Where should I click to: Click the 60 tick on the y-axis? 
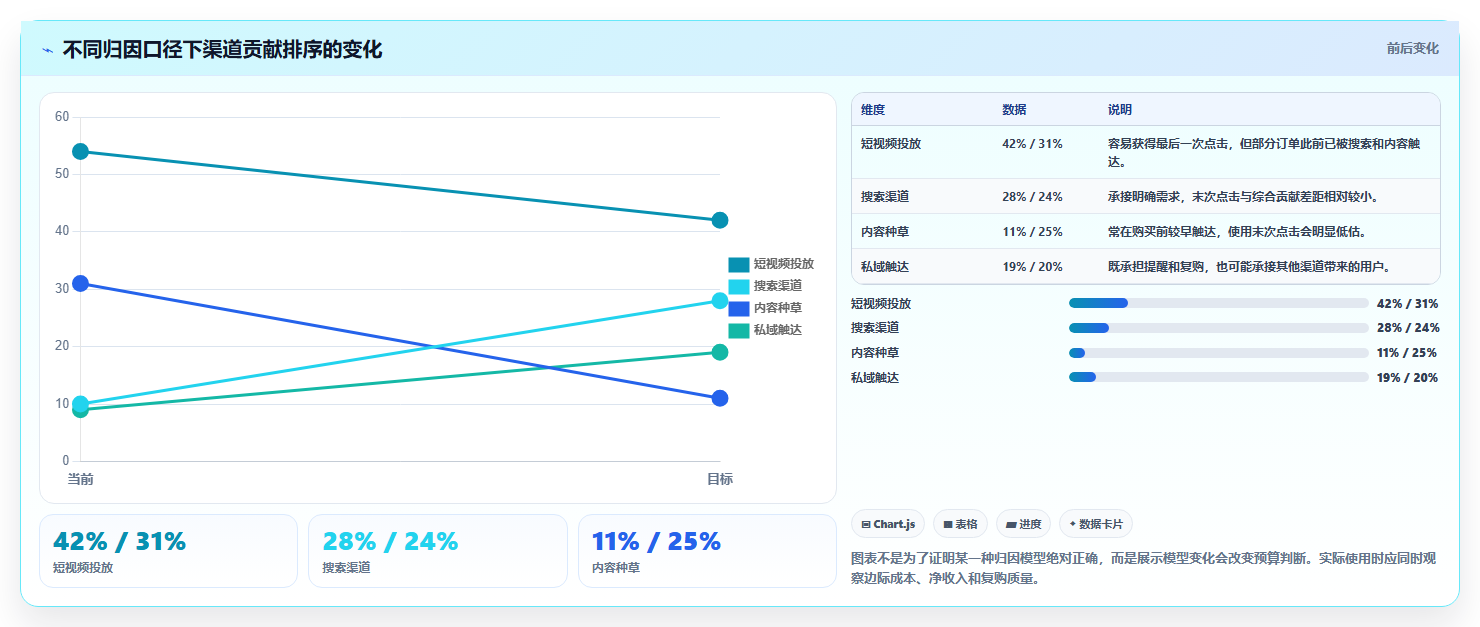(x=62, y=117)
